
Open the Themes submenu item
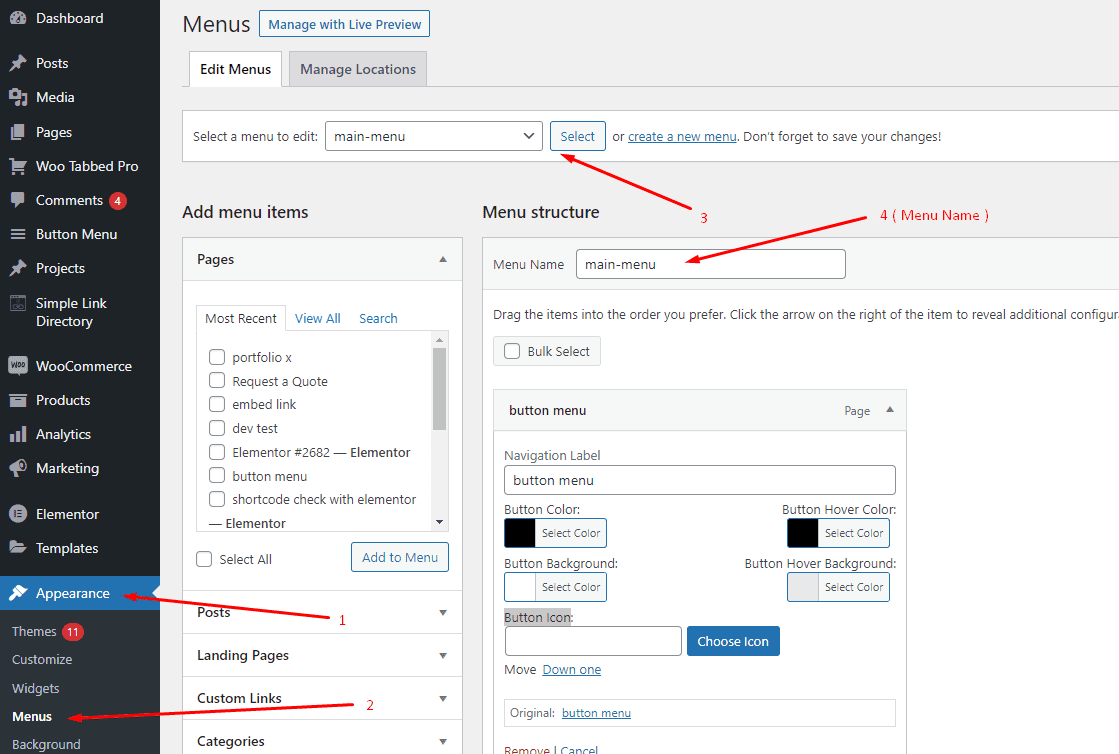tap(34, 631)
